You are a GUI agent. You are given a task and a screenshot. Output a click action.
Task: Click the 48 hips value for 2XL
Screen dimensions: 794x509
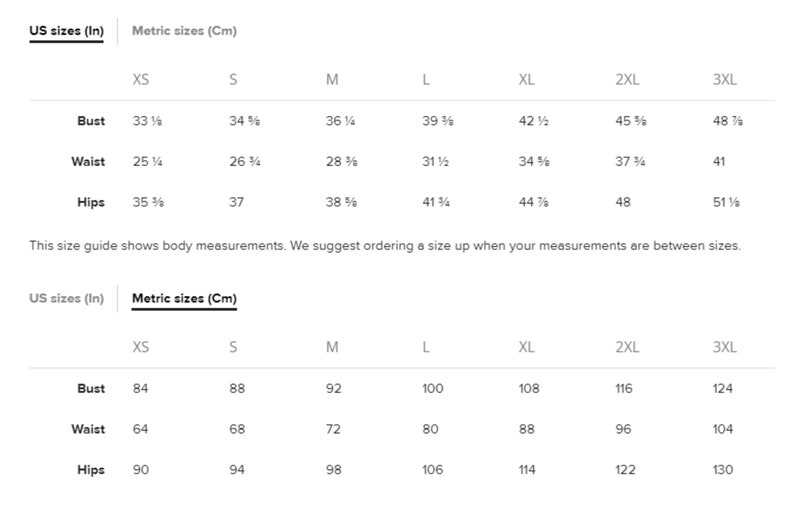click(x=623, y=202)
